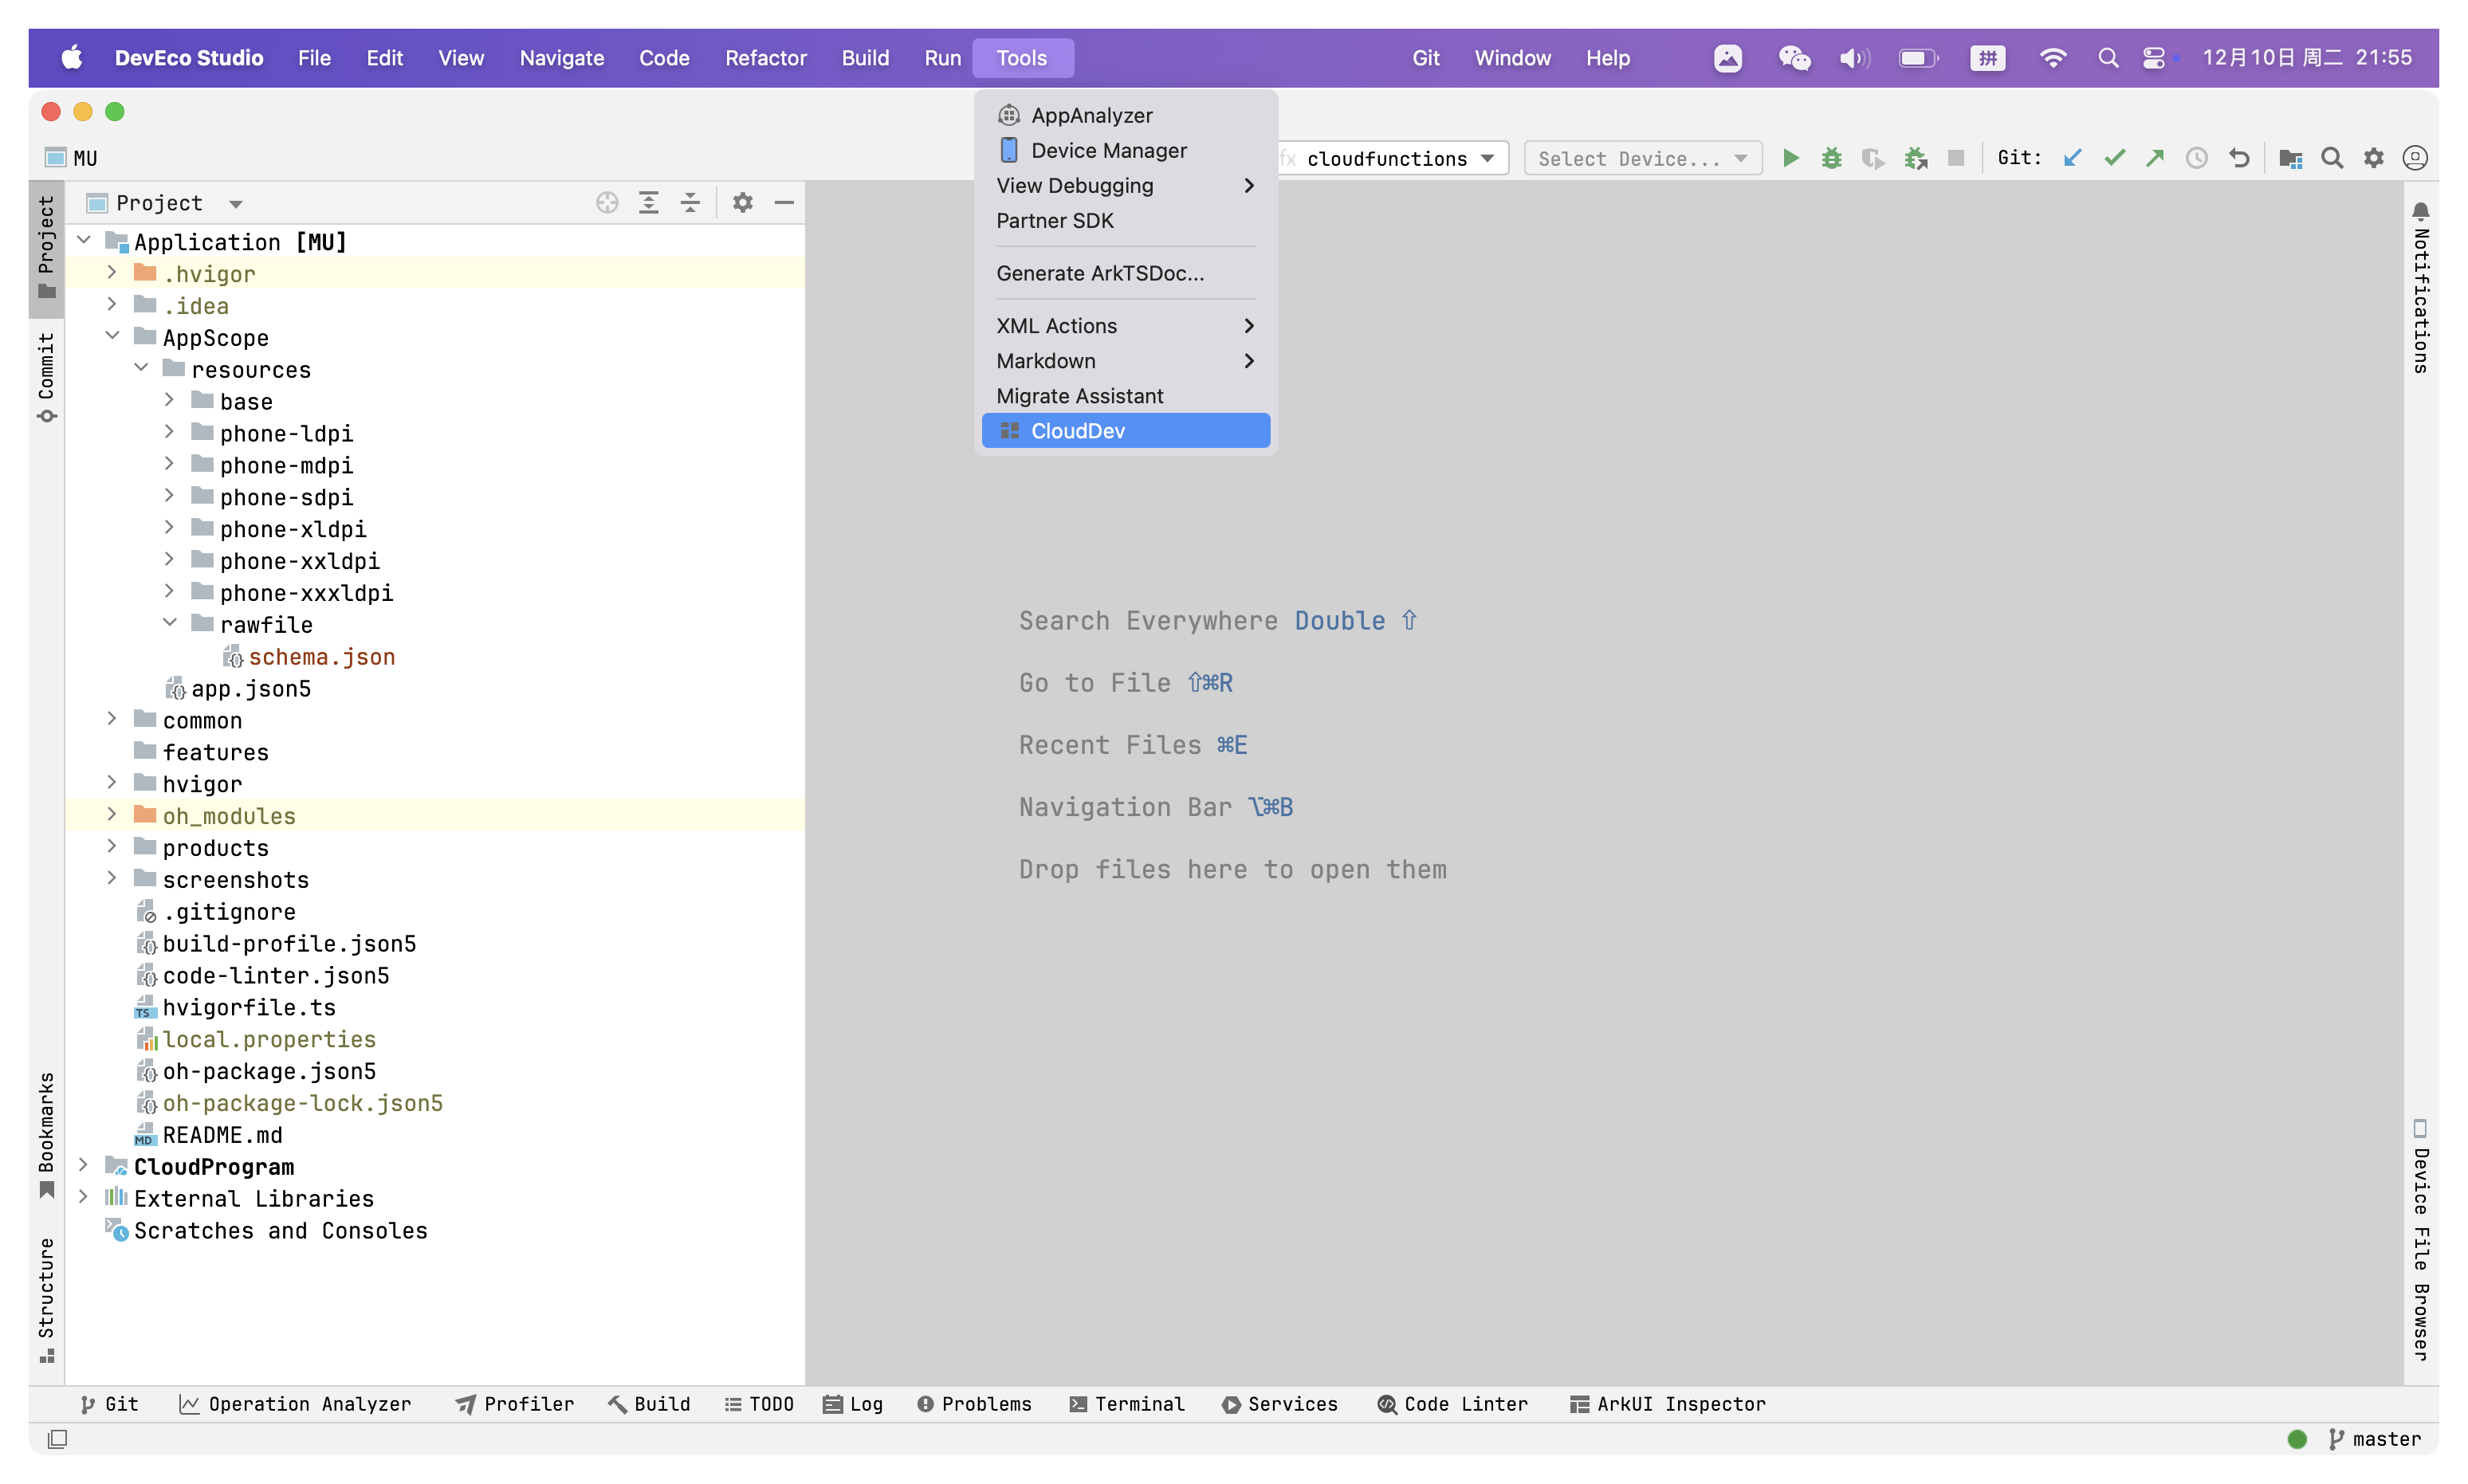Click the Wi-Fi icon in macOS menu bar

point(2052,58)
